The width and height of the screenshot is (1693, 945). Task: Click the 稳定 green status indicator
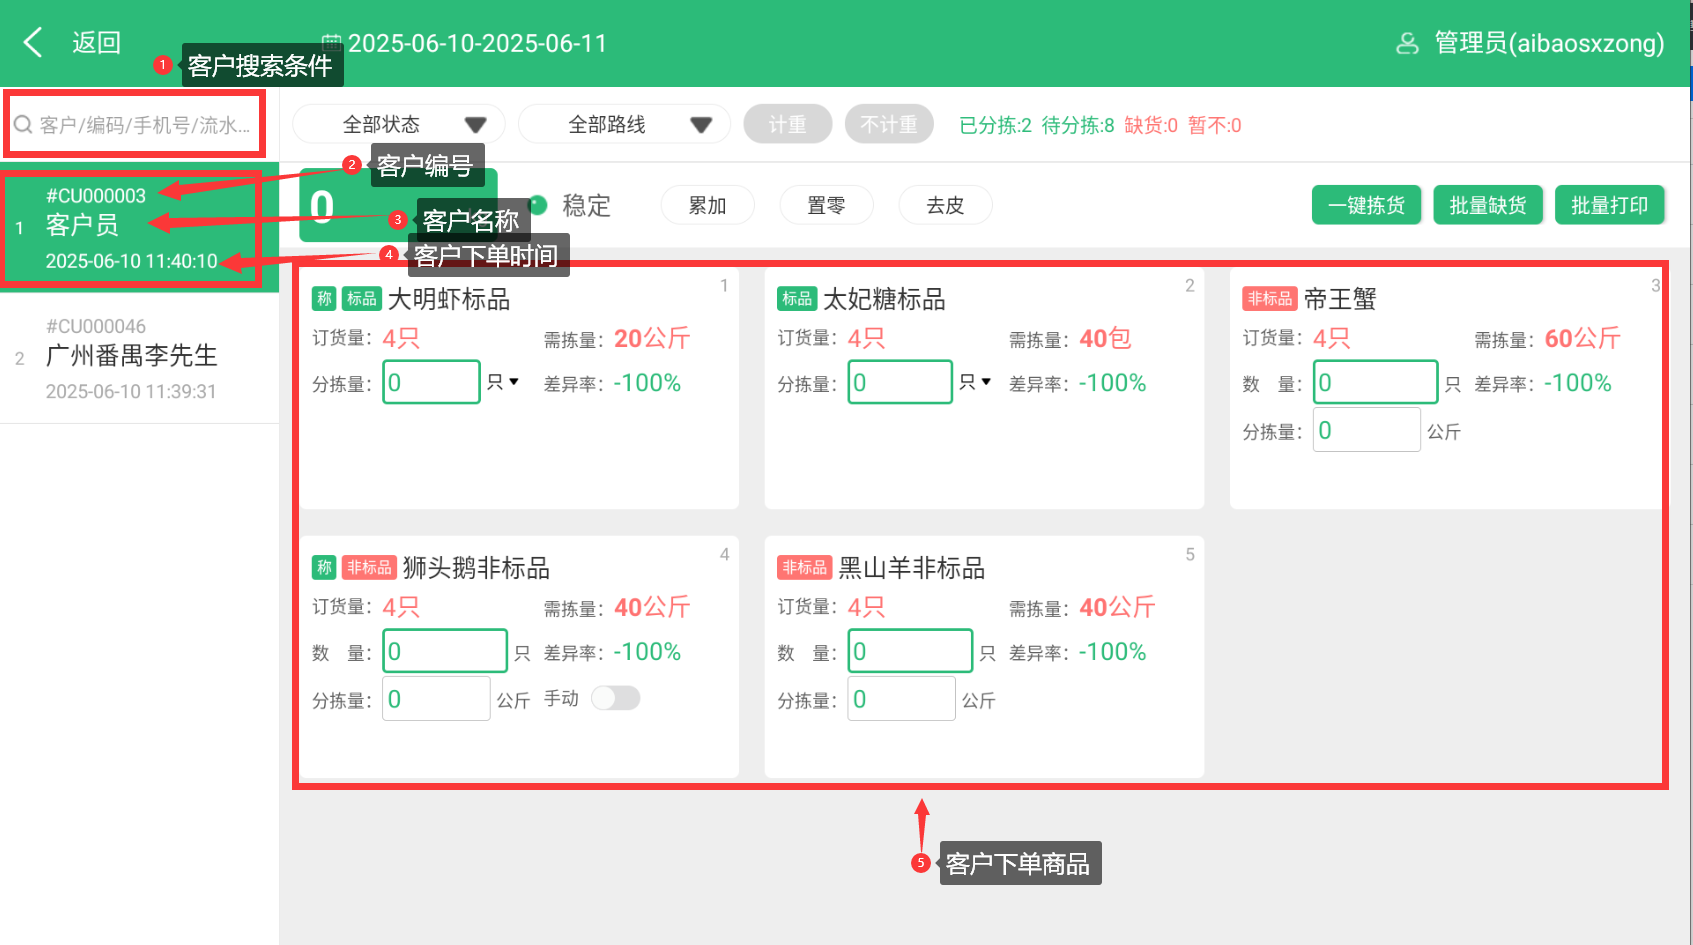[x=539, y=205]
